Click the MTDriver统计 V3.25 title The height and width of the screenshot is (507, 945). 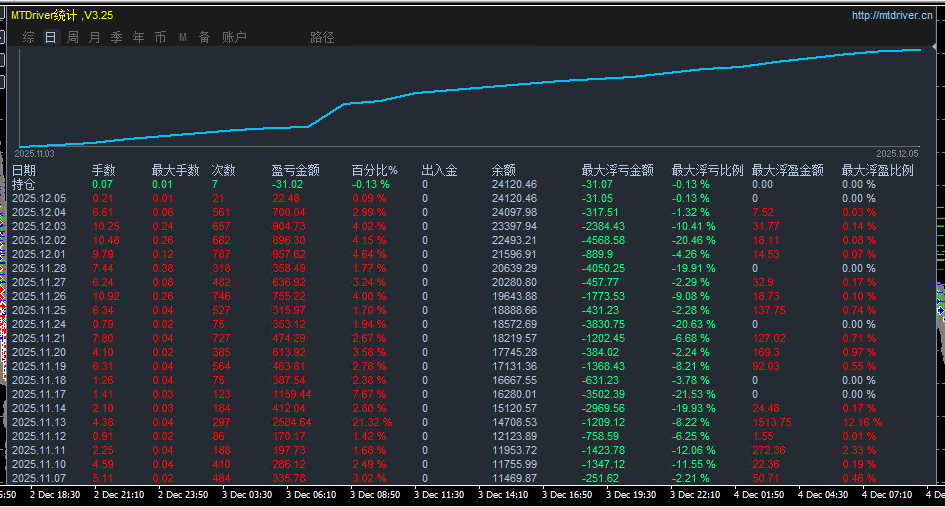click(62, 15)
